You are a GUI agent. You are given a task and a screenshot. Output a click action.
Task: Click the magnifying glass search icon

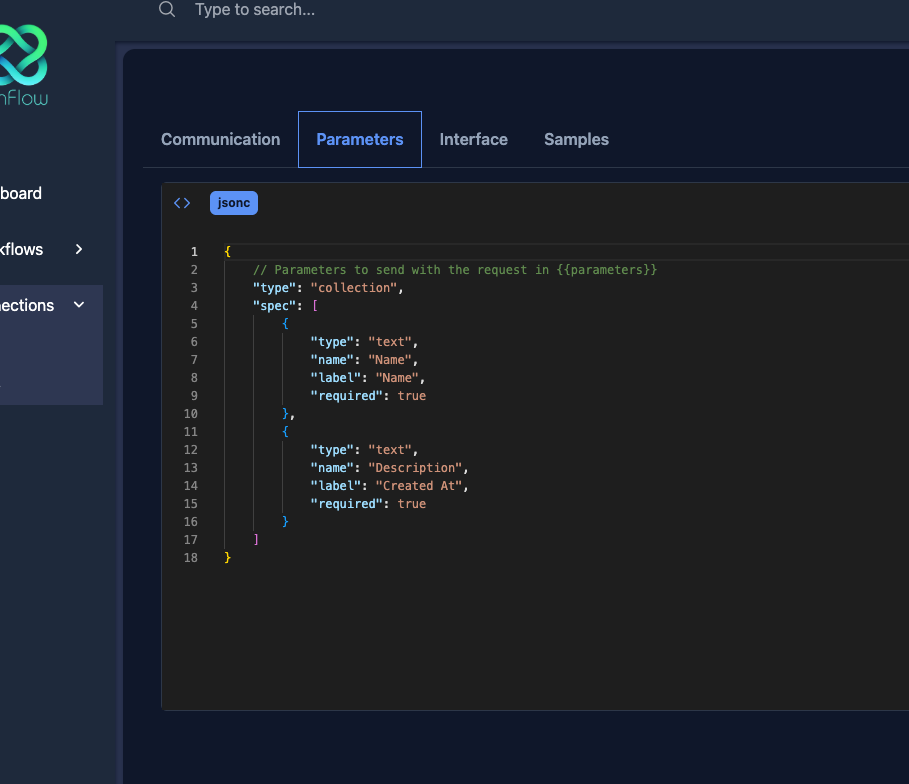point(167,10)
